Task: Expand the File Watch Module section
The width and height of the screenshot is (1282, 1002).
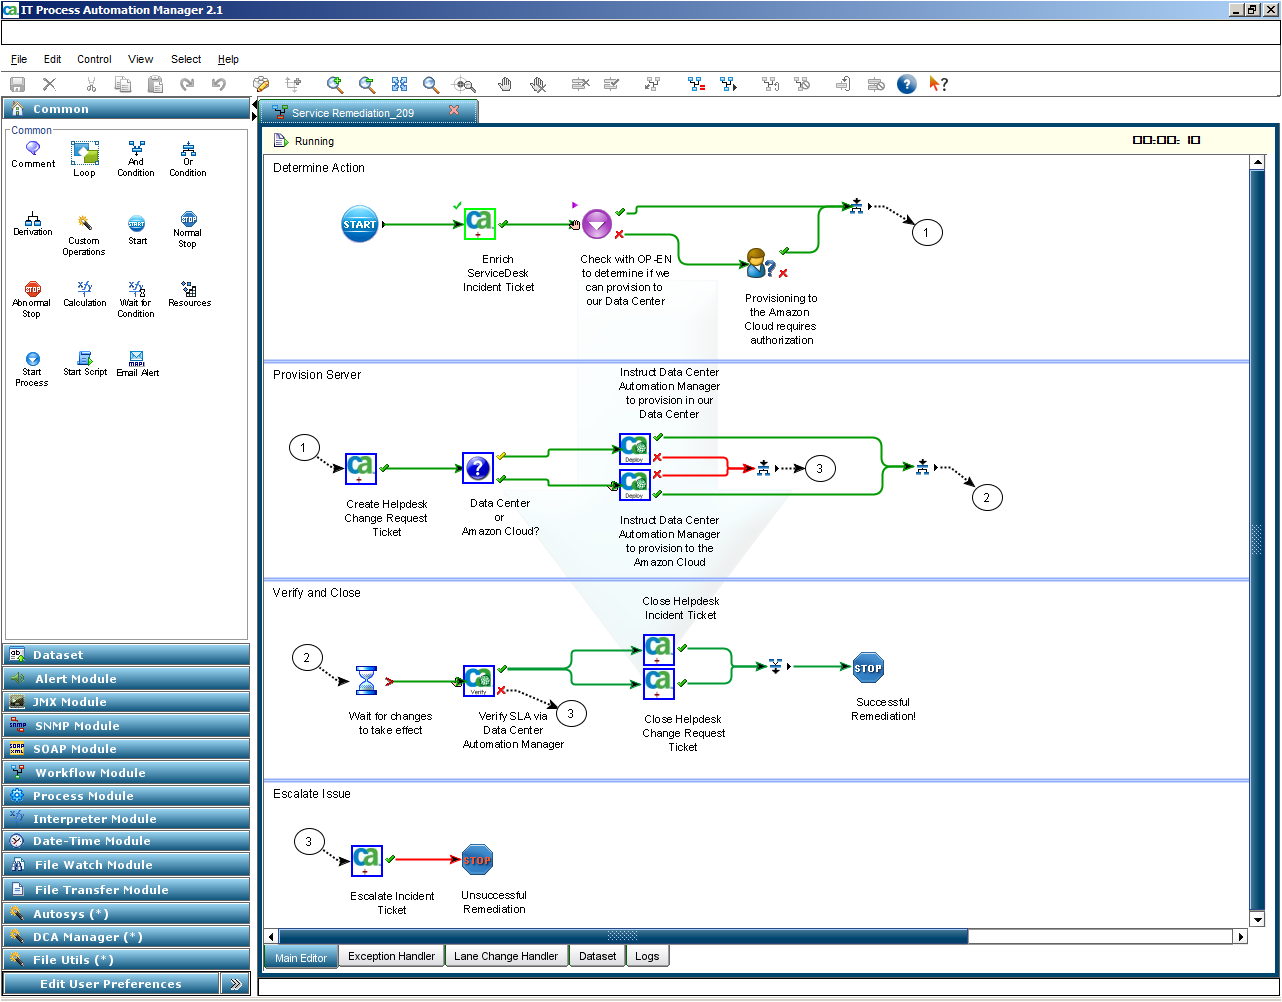Action: [126, 865]
